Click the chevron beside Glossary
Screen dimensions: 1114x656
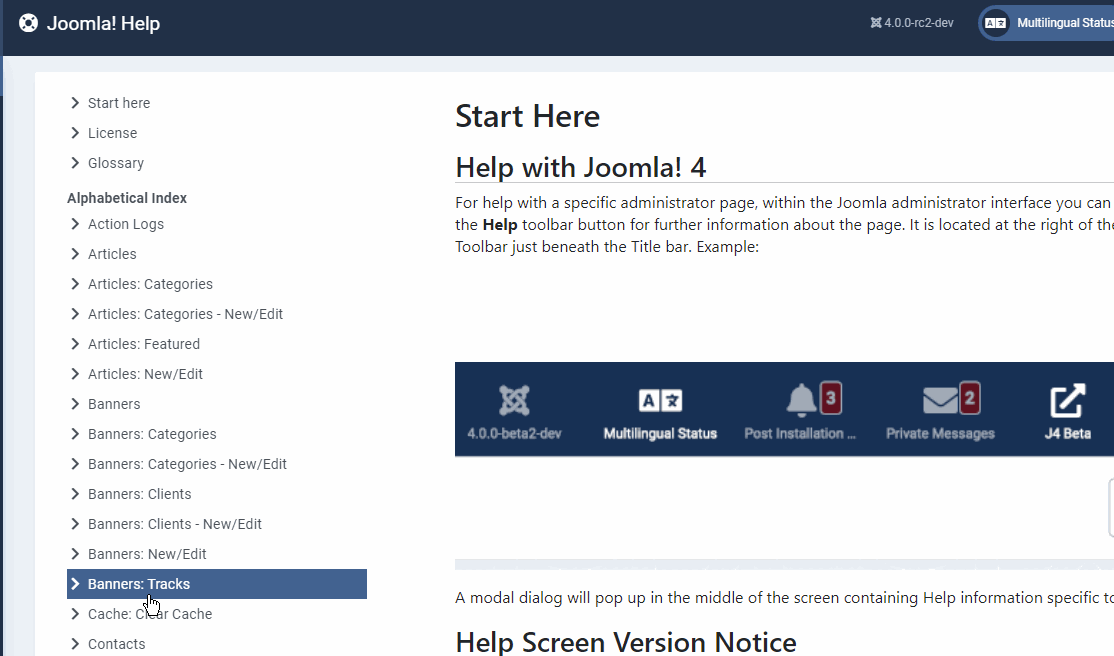(x=75, y=163)
